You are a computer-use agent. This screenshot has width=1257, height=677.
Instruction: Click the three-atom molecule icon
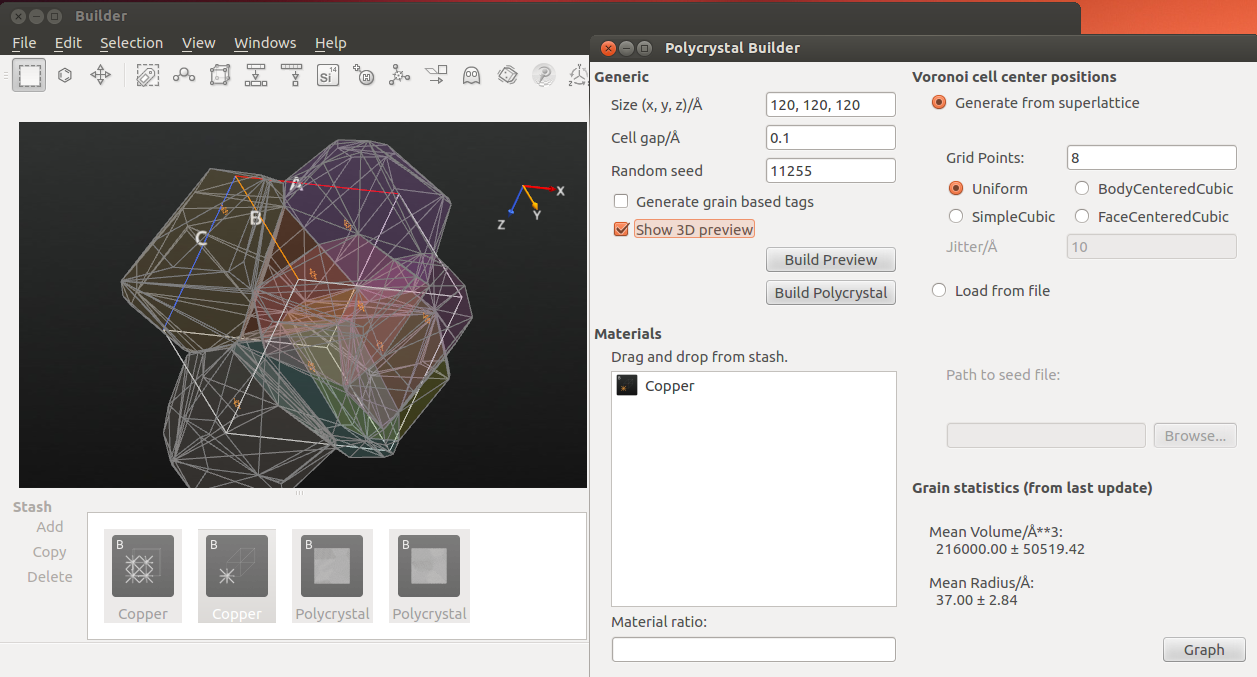tap(183, 75)
